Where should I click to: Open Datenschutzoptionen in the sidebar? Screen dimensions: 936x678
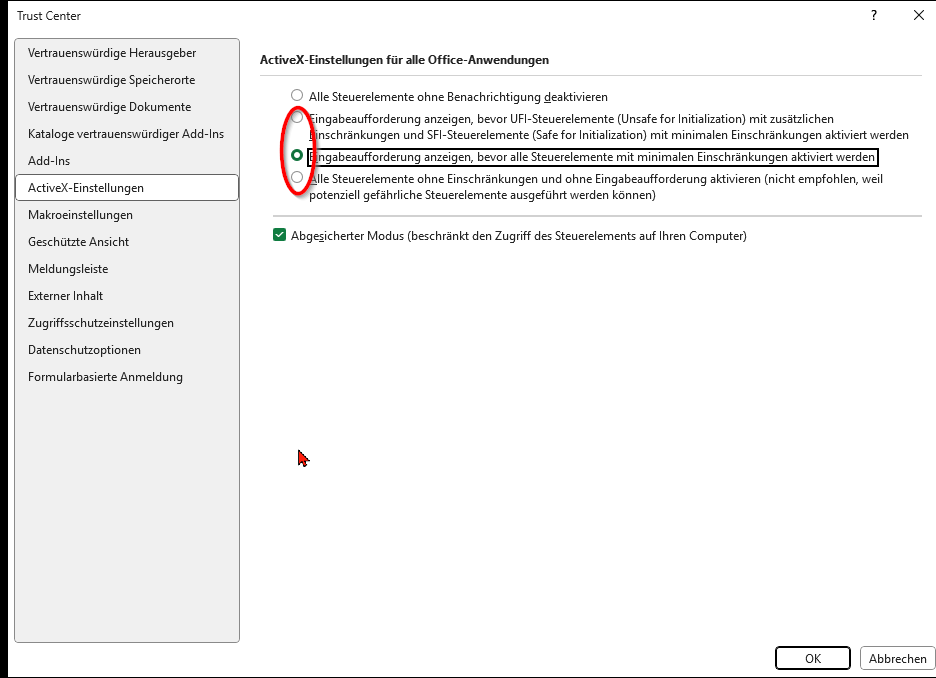point(84,350)
